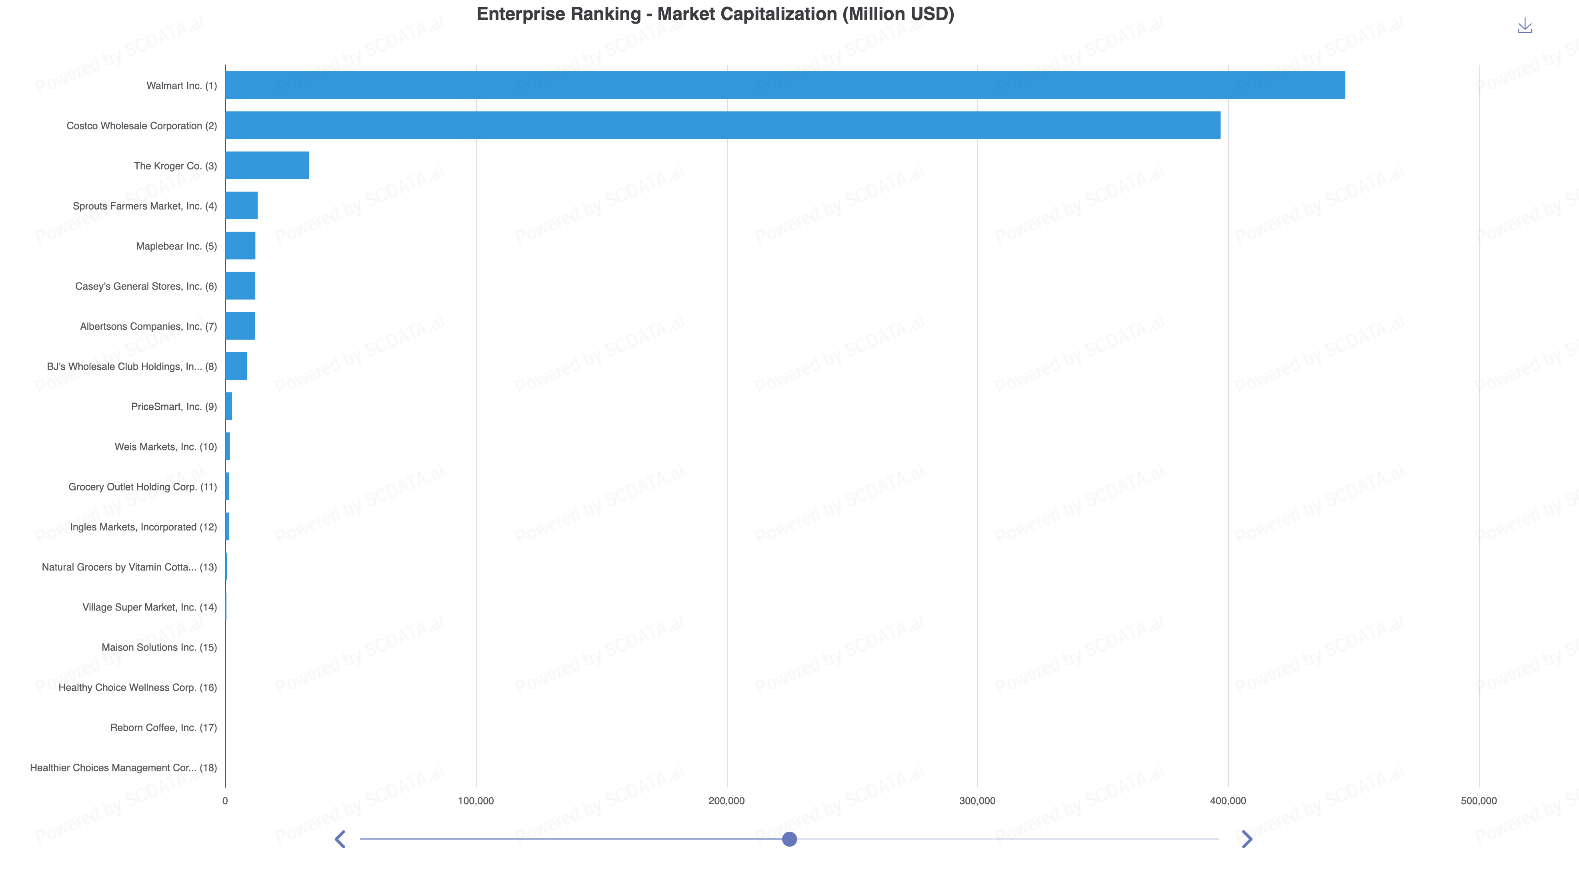Click the Casey's General Stores bar
This screenshot has width=1579, height=885.
(240, 286)
